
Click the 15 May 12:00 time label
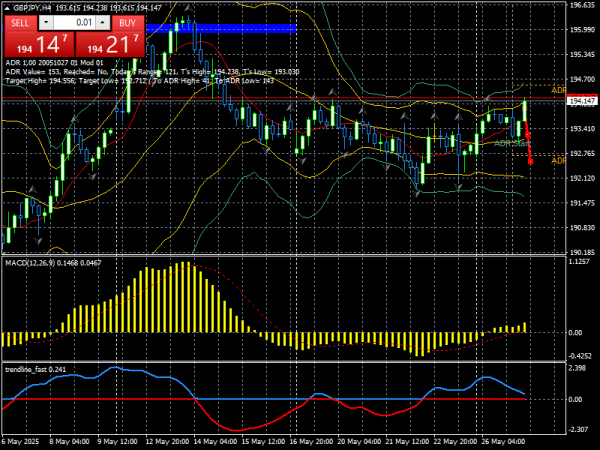(x=264, y=441)
